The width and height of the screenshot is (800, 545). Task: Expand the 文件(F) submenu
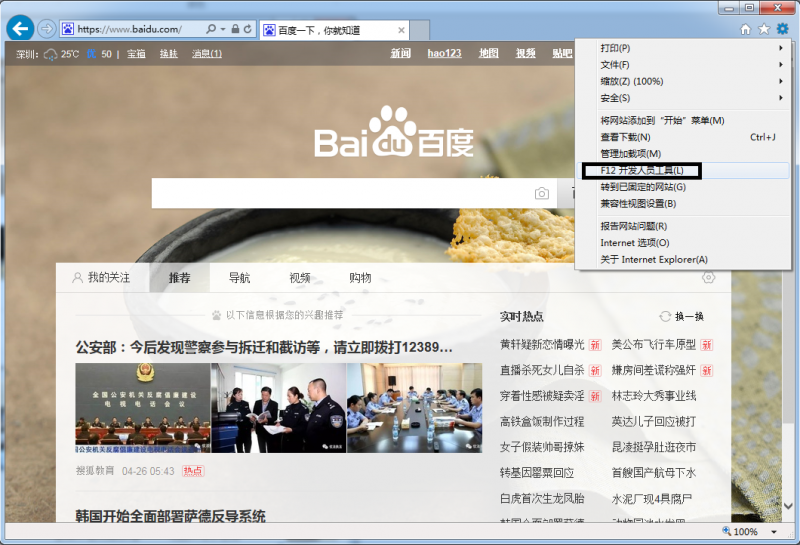pos(781,65)
